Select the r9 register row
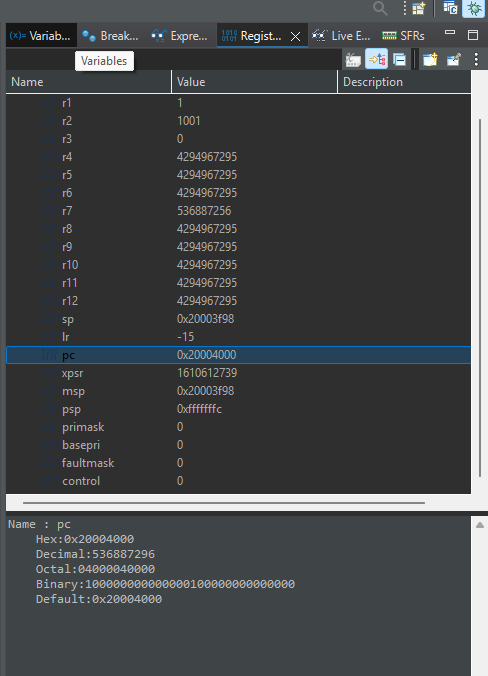Screen dimensions: 488x676 [x=238, y=247]
